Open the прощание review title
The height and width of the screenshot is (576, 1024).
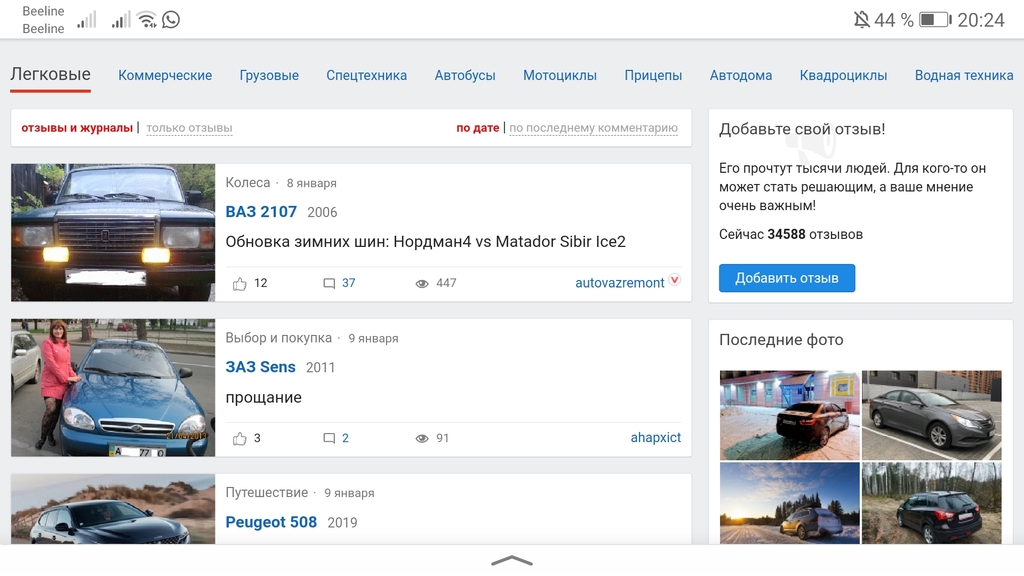263,398
